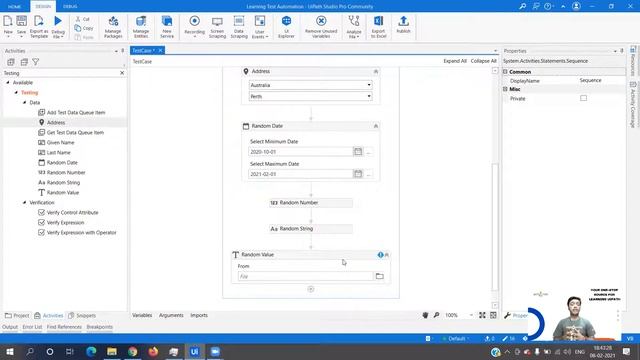640x360 pixels.
Task: Click Expand All in designer
Action: (x=455, y=61)
